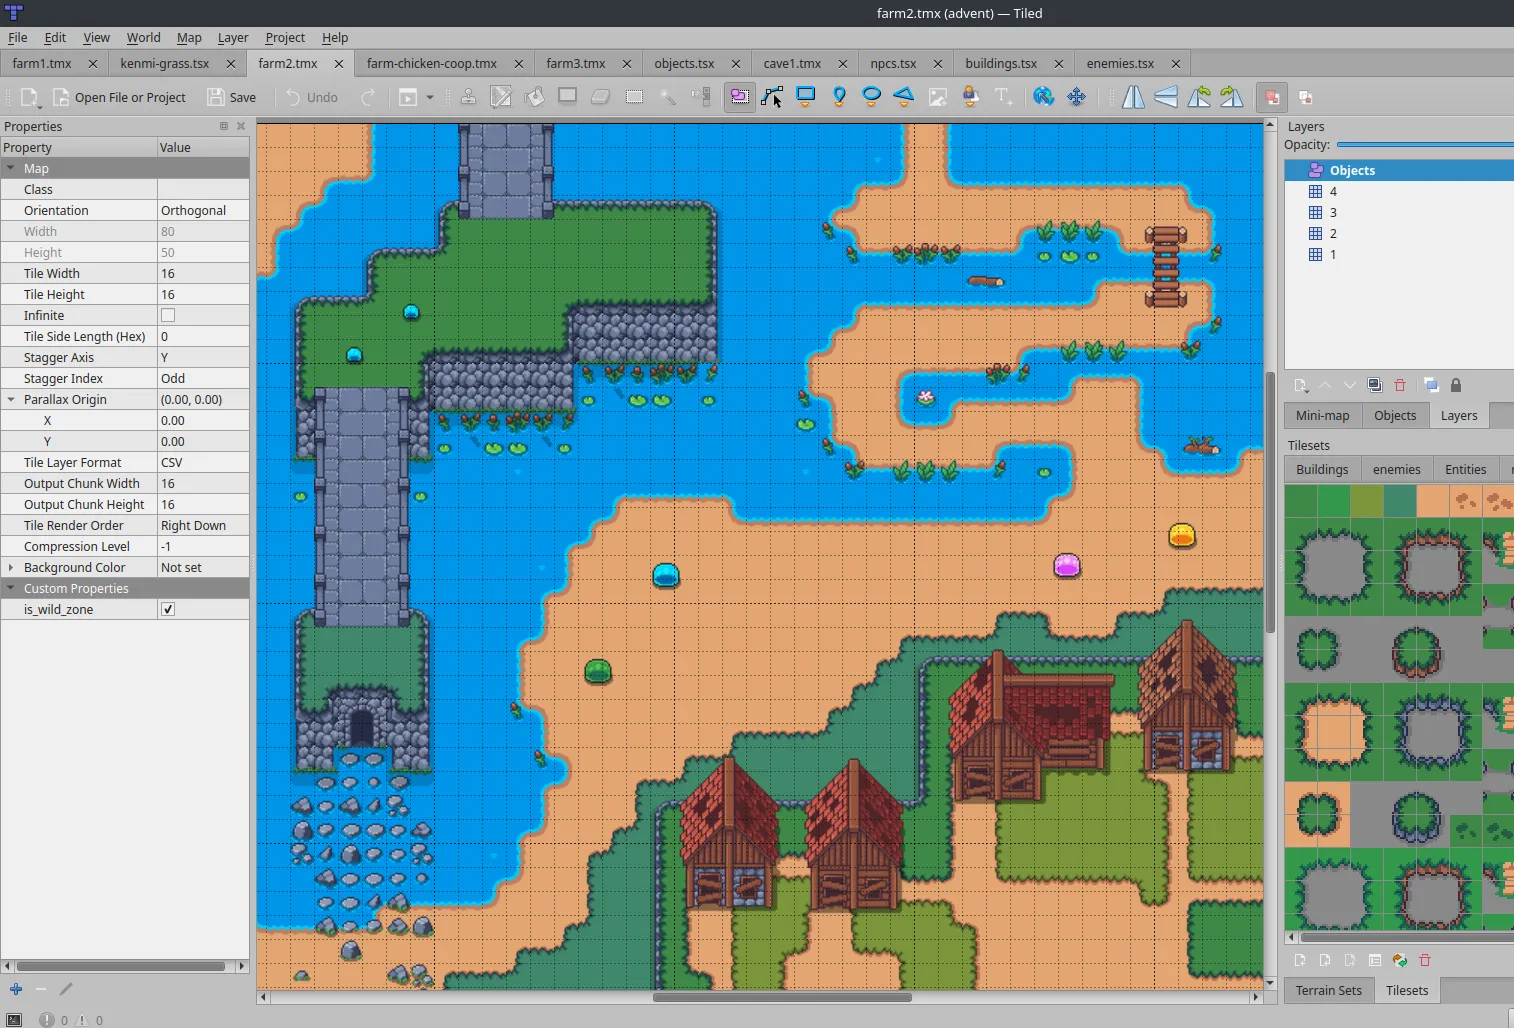Expand the Background Color property

tap(11, 567)
